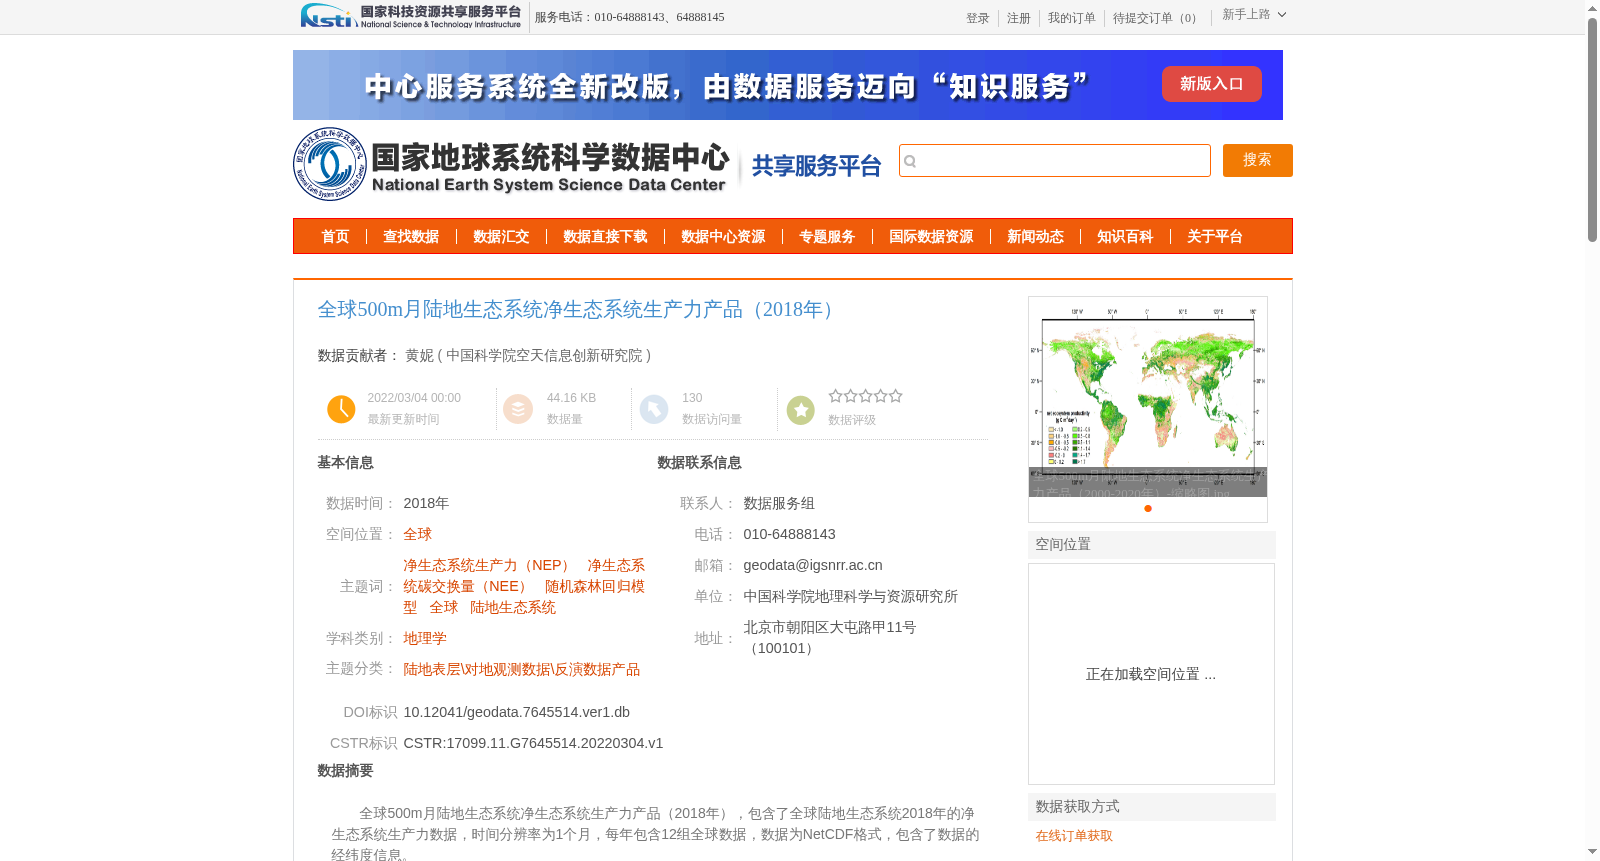Click keyword 陆地生态系统

pos(513,607)
